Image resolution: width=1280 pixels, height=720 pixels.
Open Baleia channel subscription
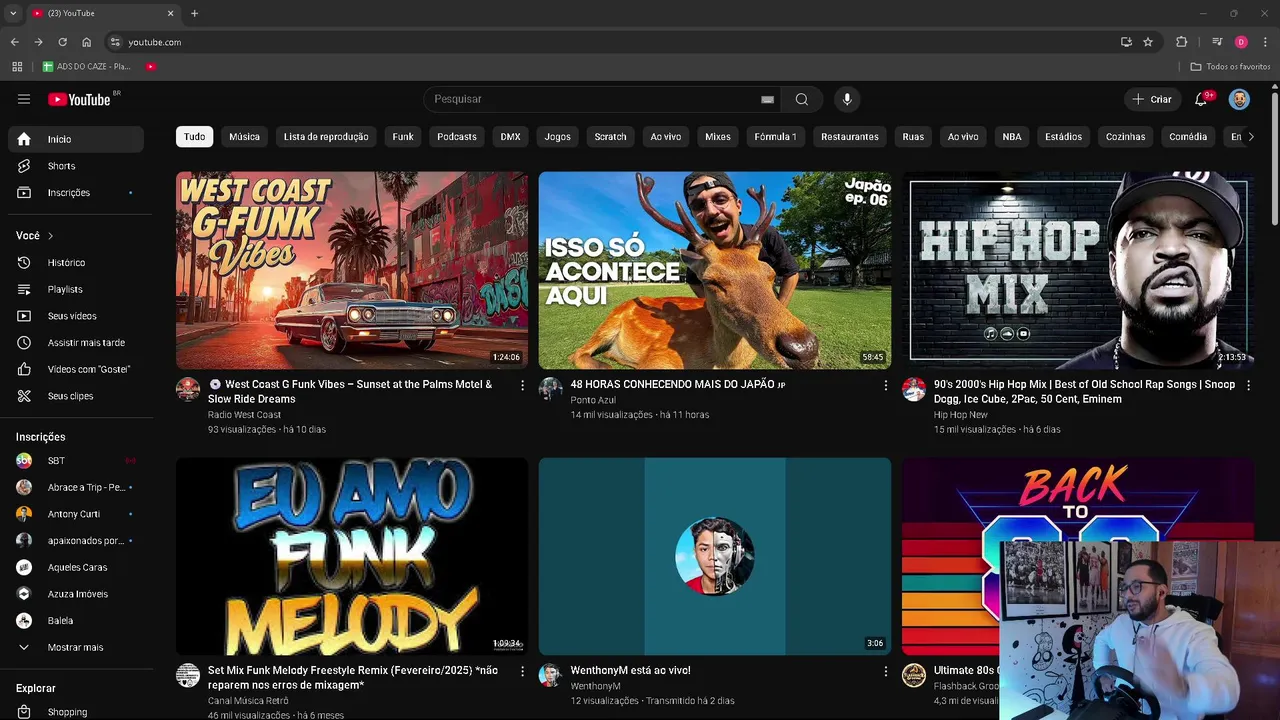76,620
